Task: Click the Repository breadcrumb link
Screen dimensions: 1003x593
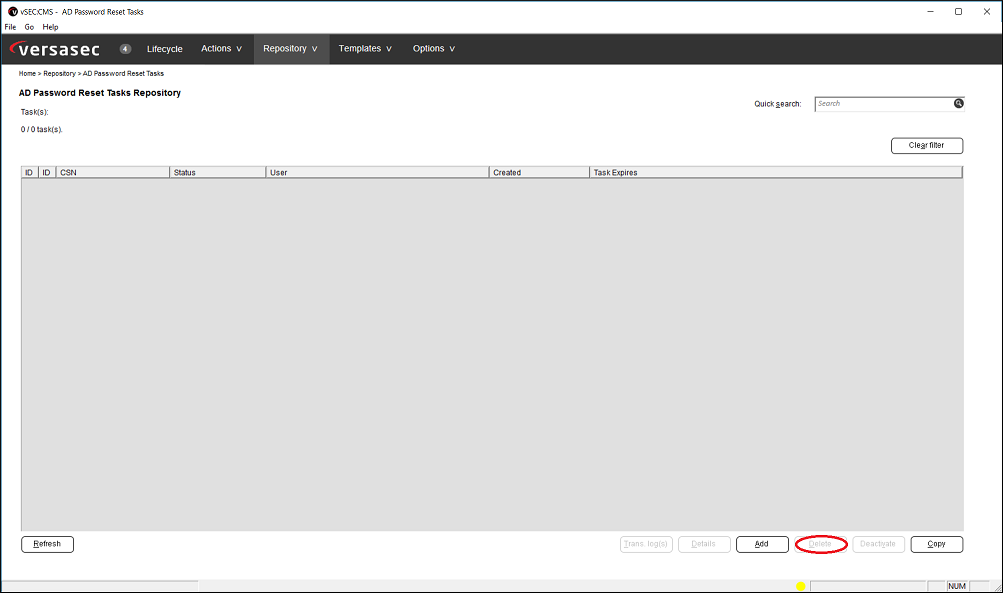Action: [x=59, y=74]
